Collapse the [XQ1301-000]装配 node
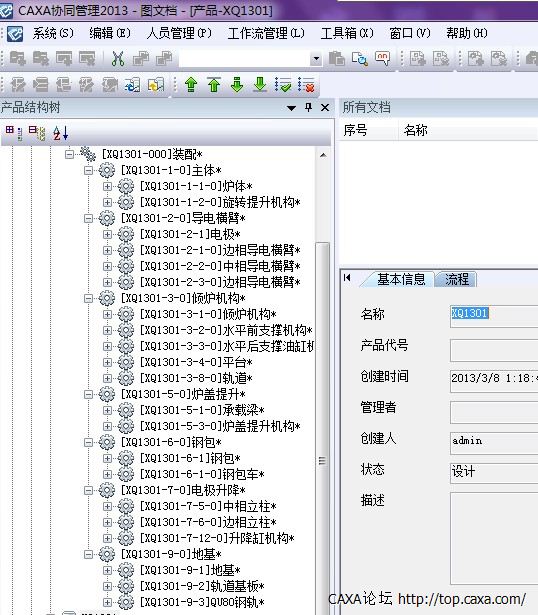 coord(69,155)
